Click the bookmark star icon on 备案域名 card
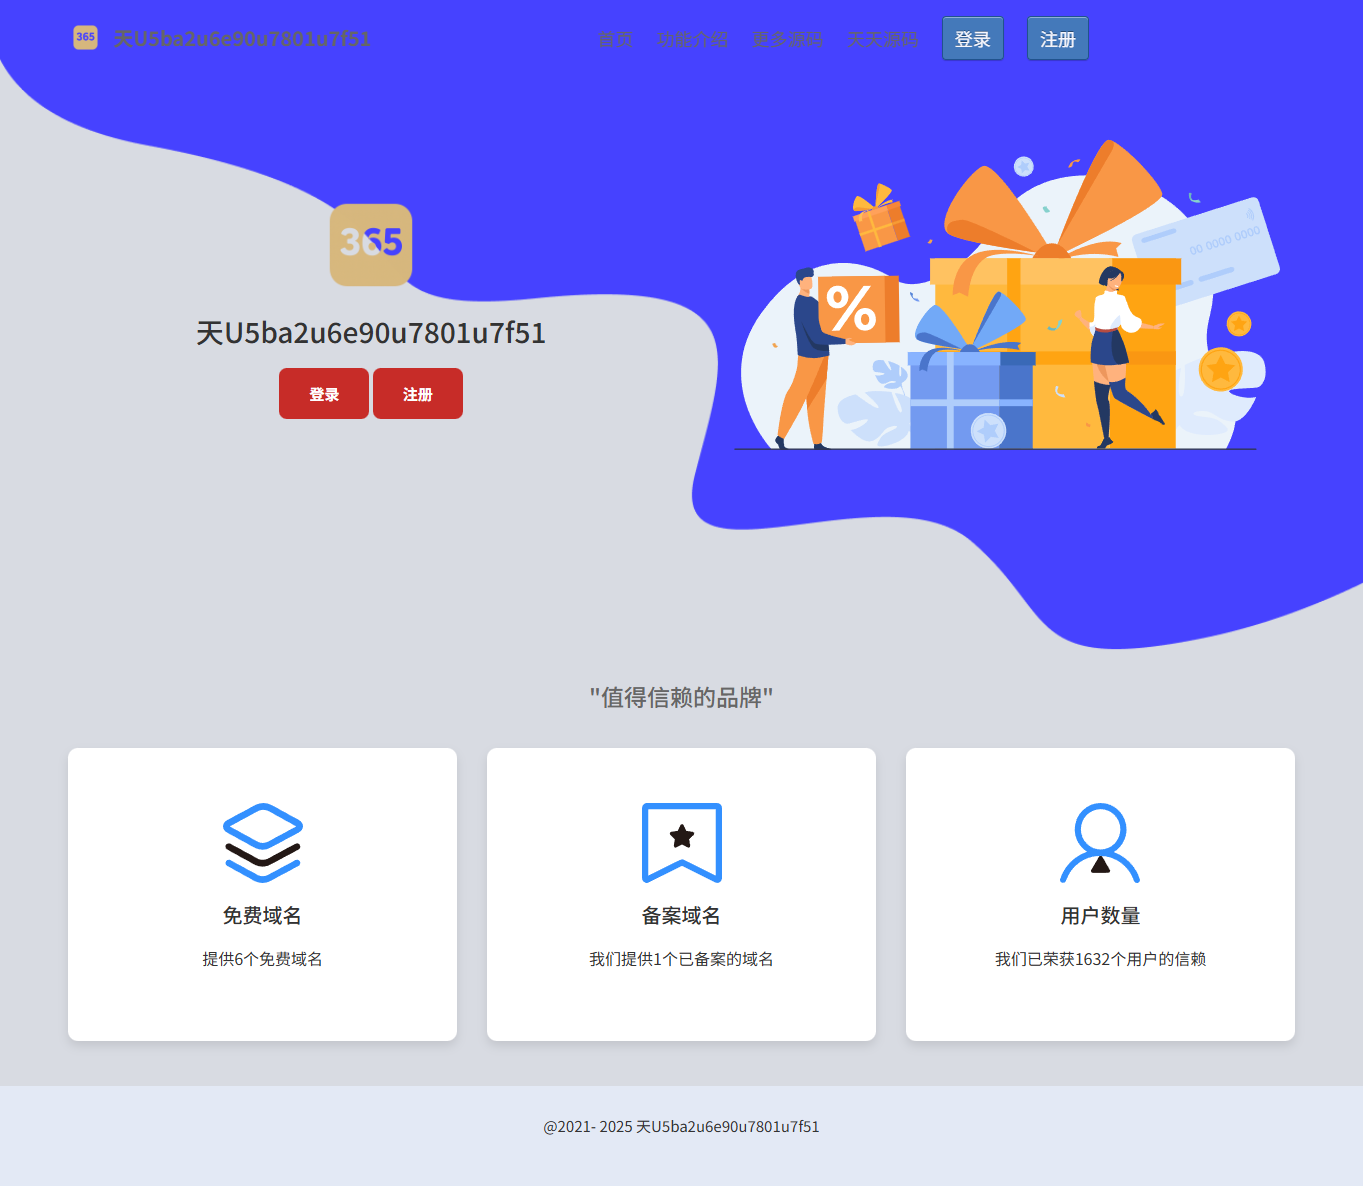Image resolution: width=1363 pixels, height=1186 pixels. click(x=681, y=841)
